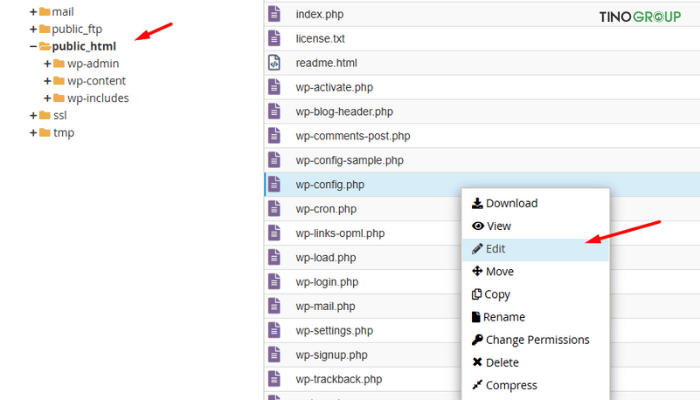The image size is (700, 400).
Task: Click the Copy pages icon
Action: (x=477, y=294)
